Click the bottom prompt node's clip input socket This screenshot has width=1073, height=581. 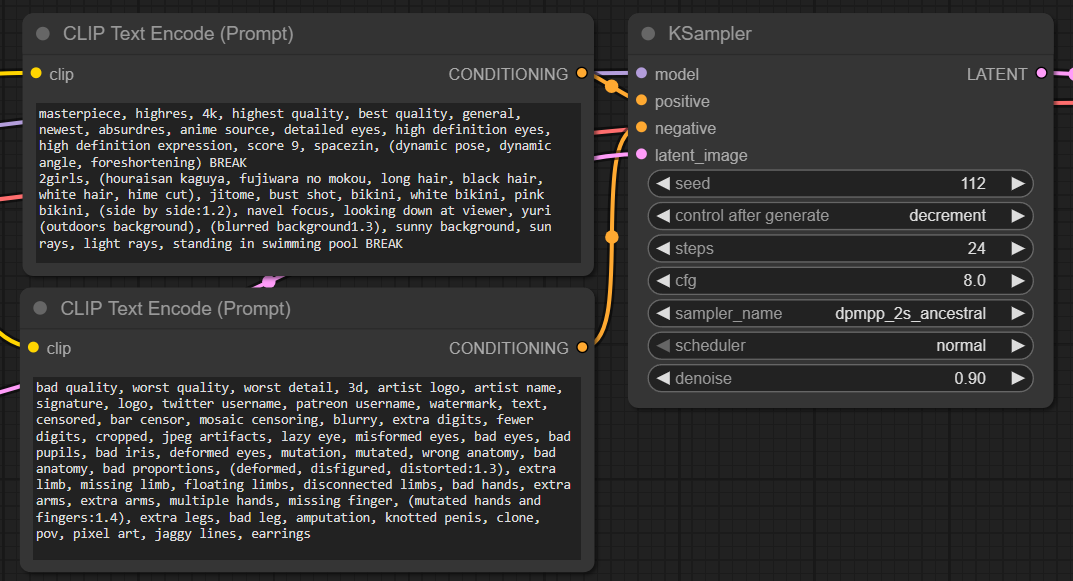34,348
